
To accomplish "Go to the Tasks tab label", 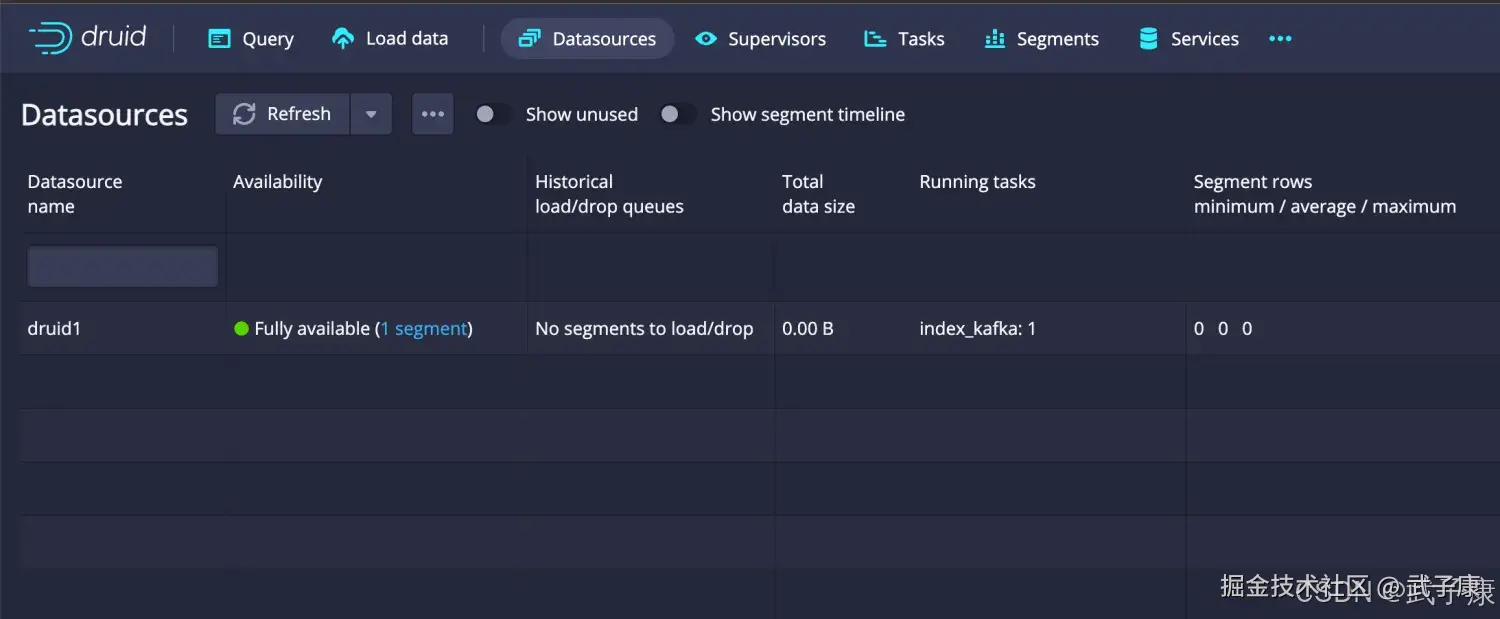I will point(921,39).
